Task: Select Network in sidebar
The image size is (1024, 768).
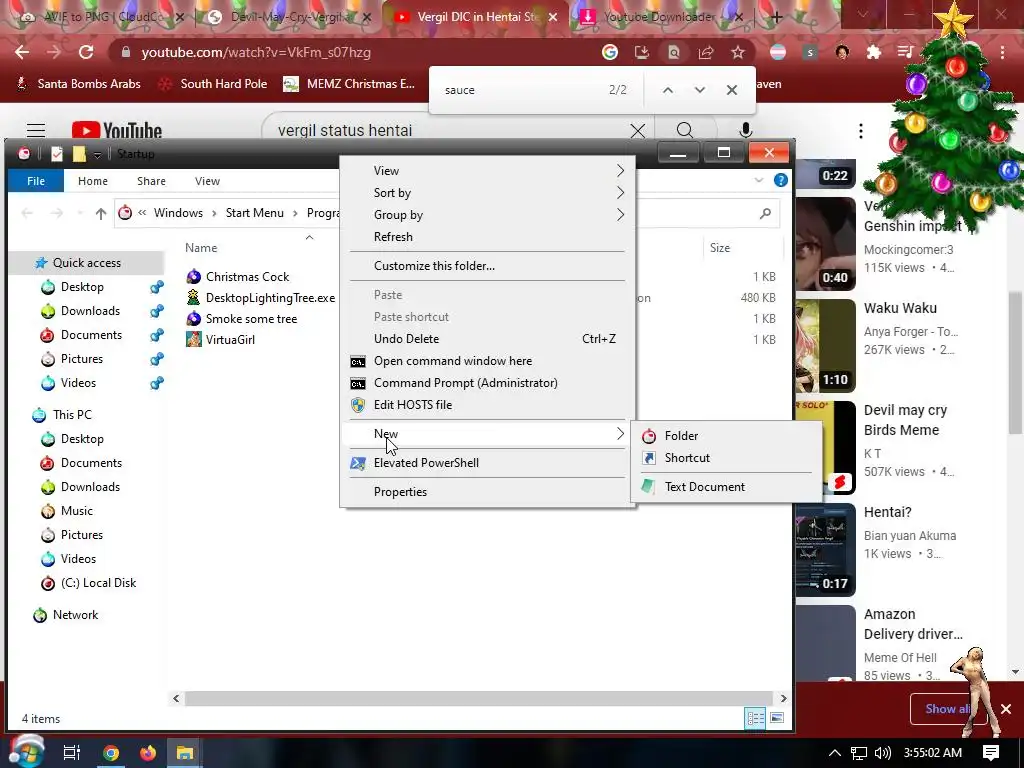Action: (x=75, y=615)
